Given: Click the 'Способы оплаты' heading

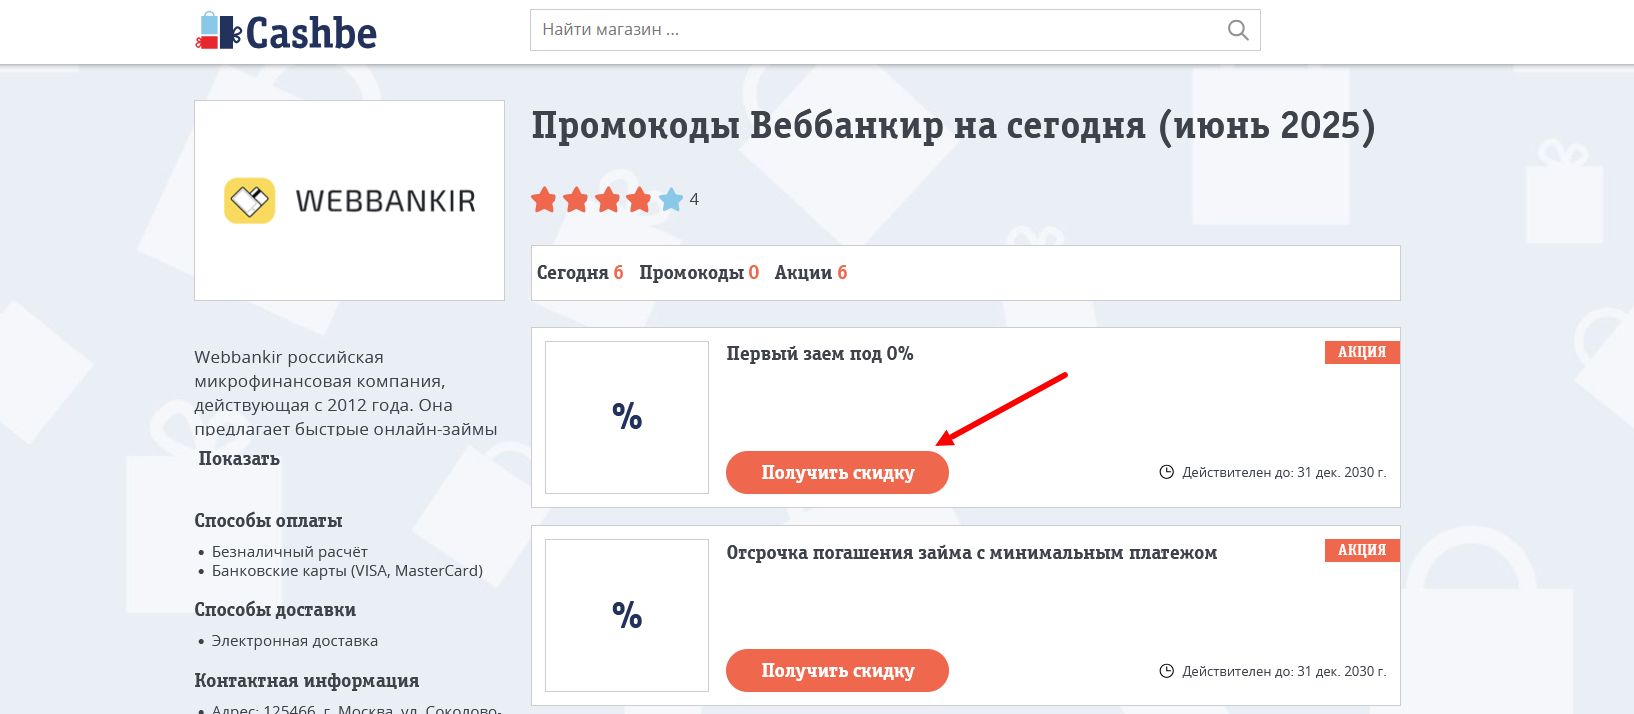Looking at the screenshot, I should coord(268,520).
